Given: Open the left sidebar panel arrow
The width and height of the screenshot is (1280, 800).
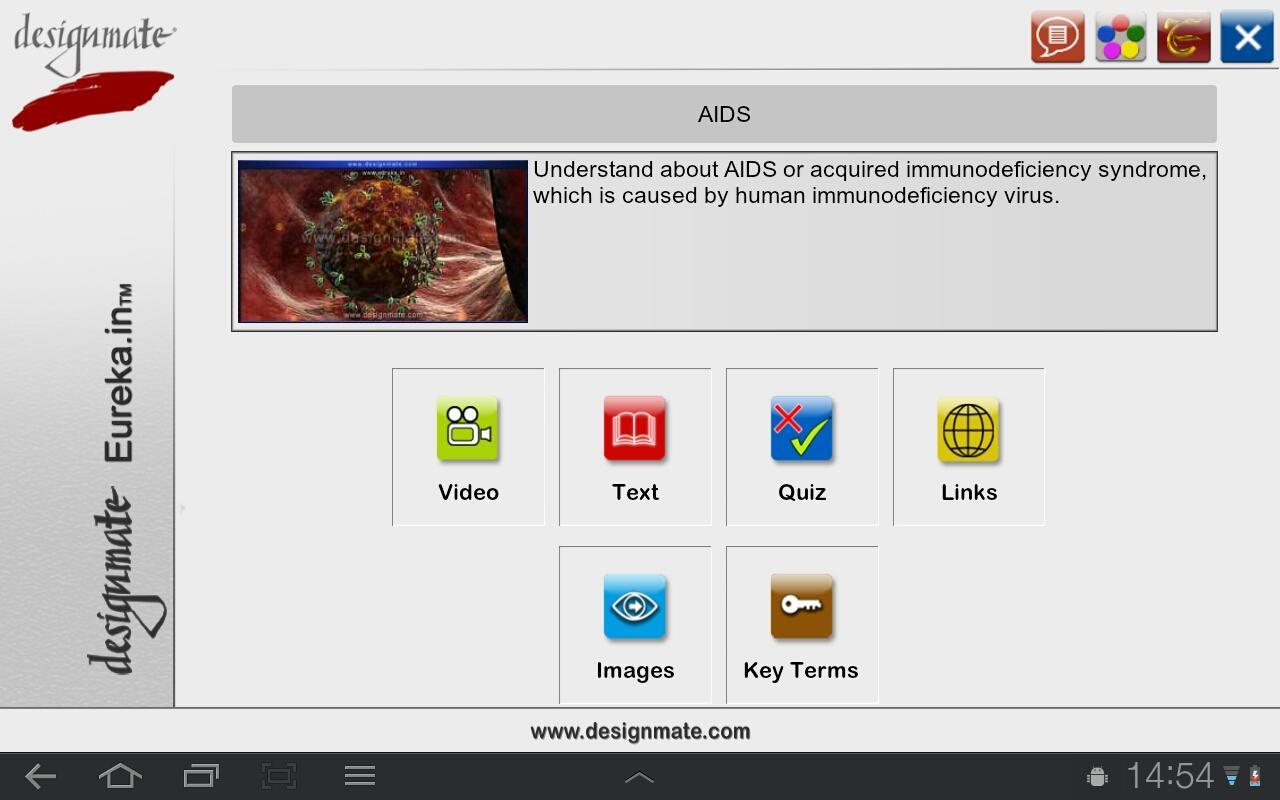Looking at the screenshot, I should pos(183,508).
